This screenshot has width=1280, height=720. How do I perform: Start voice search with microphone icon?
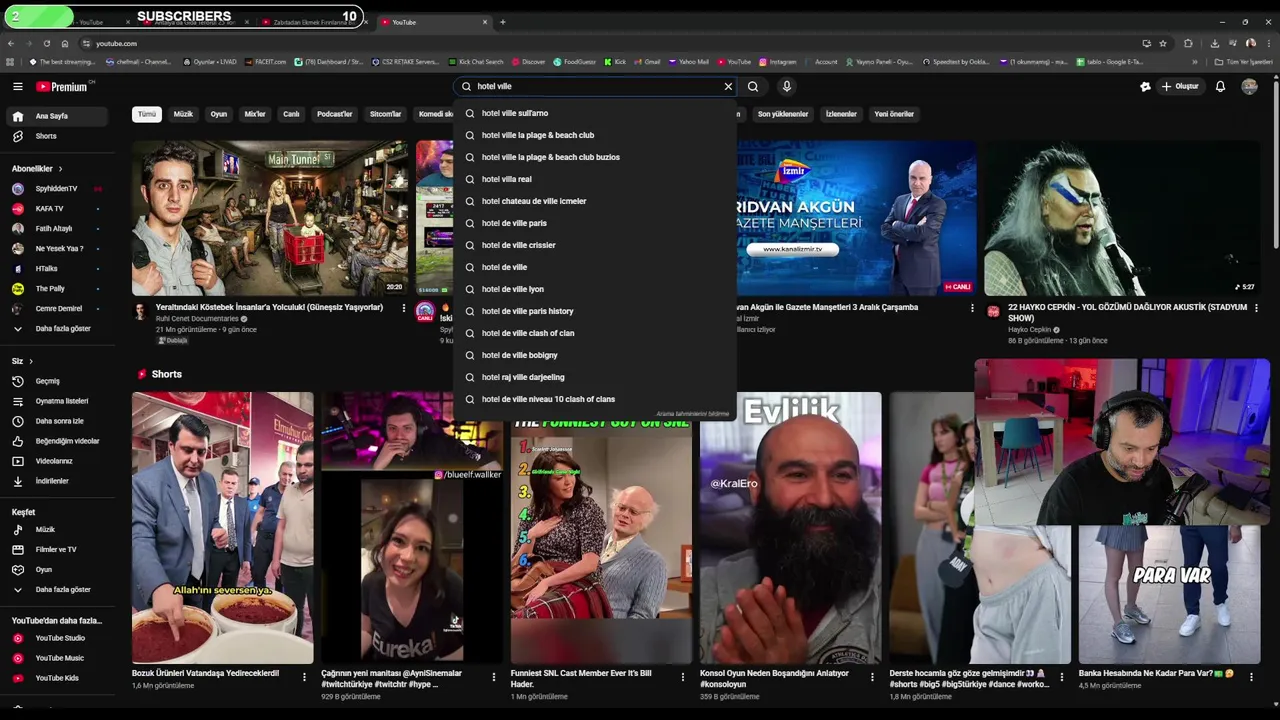pos(787,87)
